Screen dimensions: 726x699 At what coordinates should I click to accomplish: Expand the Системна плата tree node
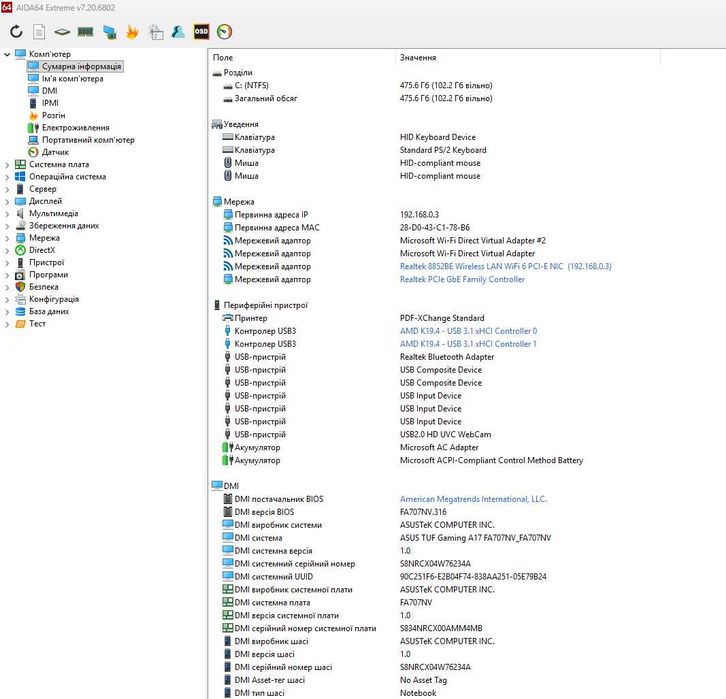point(8,164)
